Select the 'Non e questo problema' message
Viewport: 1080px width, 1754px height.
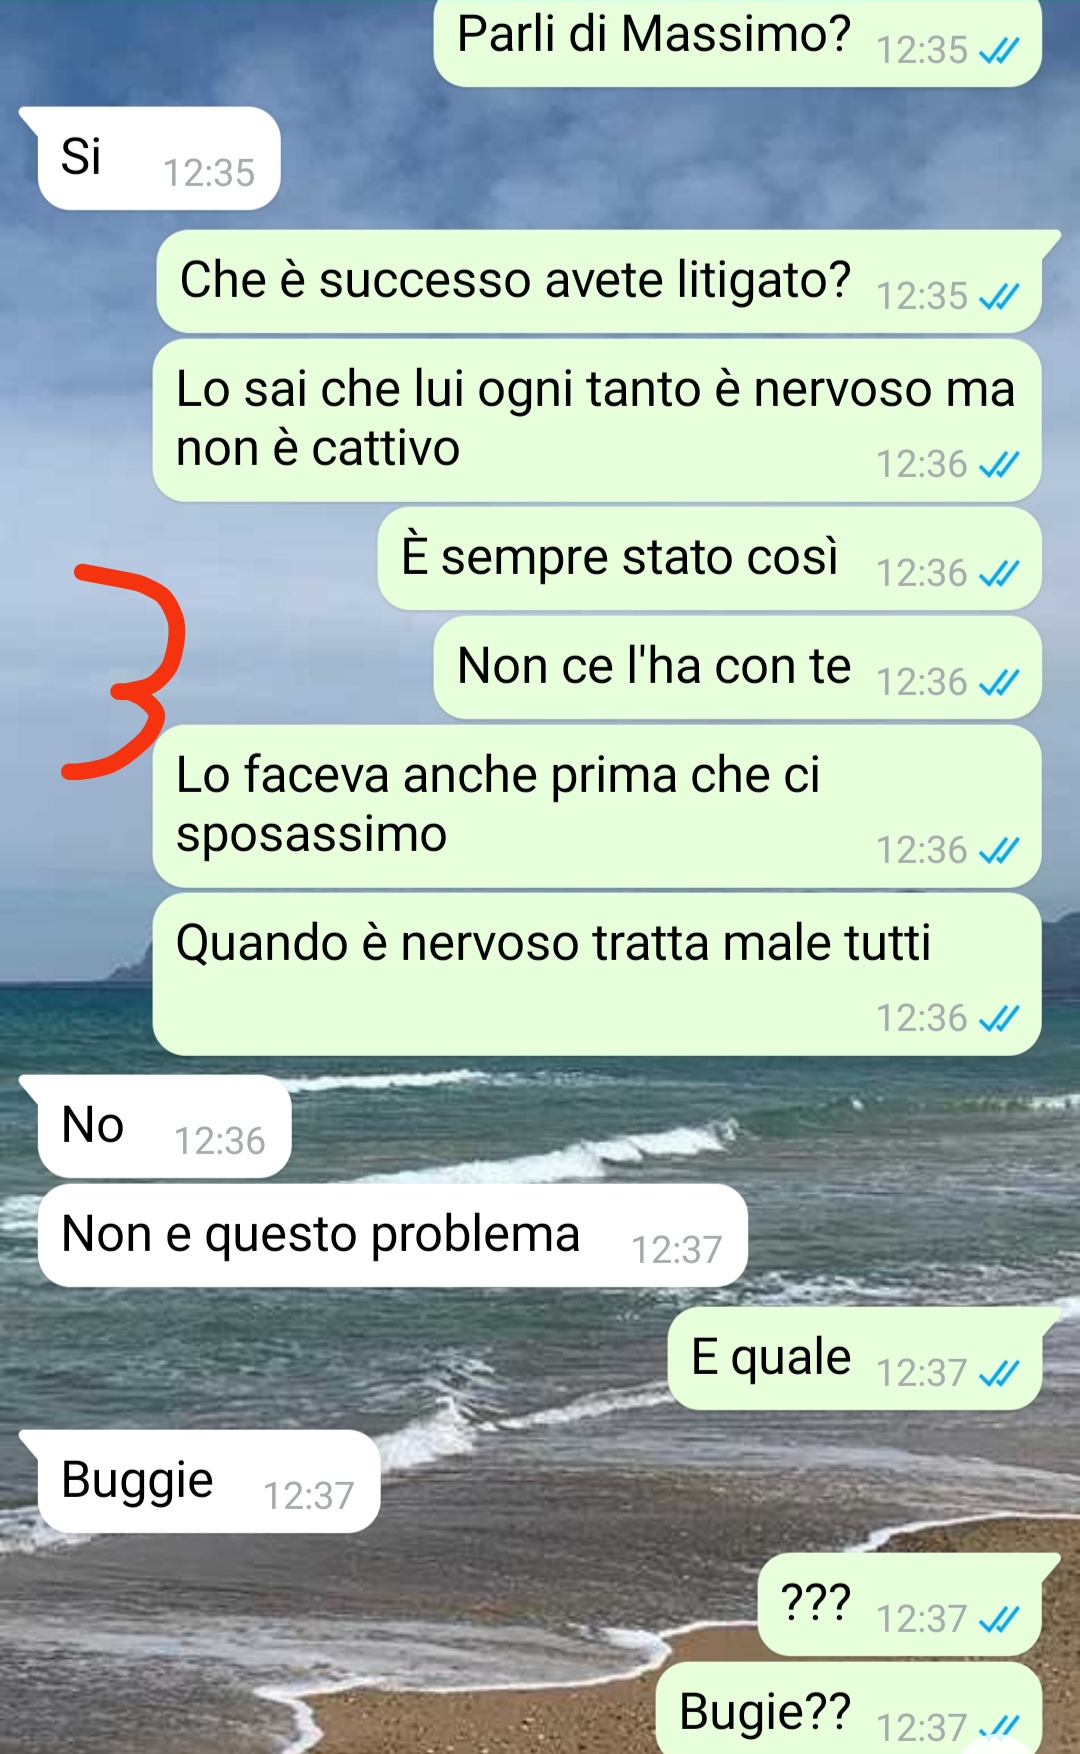(392, 1235)
